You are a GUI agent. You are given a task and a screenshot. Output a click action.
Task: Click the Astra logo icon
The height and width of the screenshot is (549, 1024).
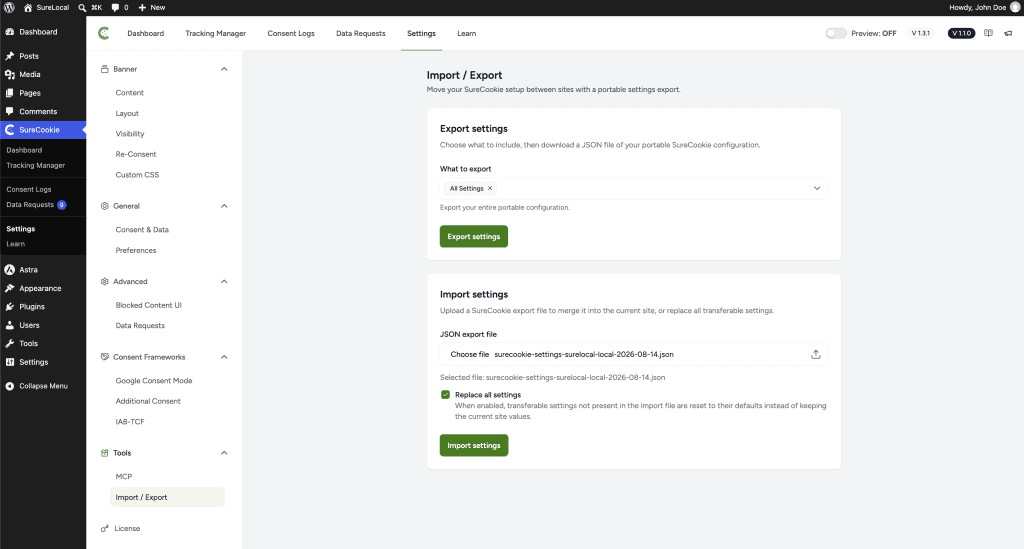click(x=10, y=270)
